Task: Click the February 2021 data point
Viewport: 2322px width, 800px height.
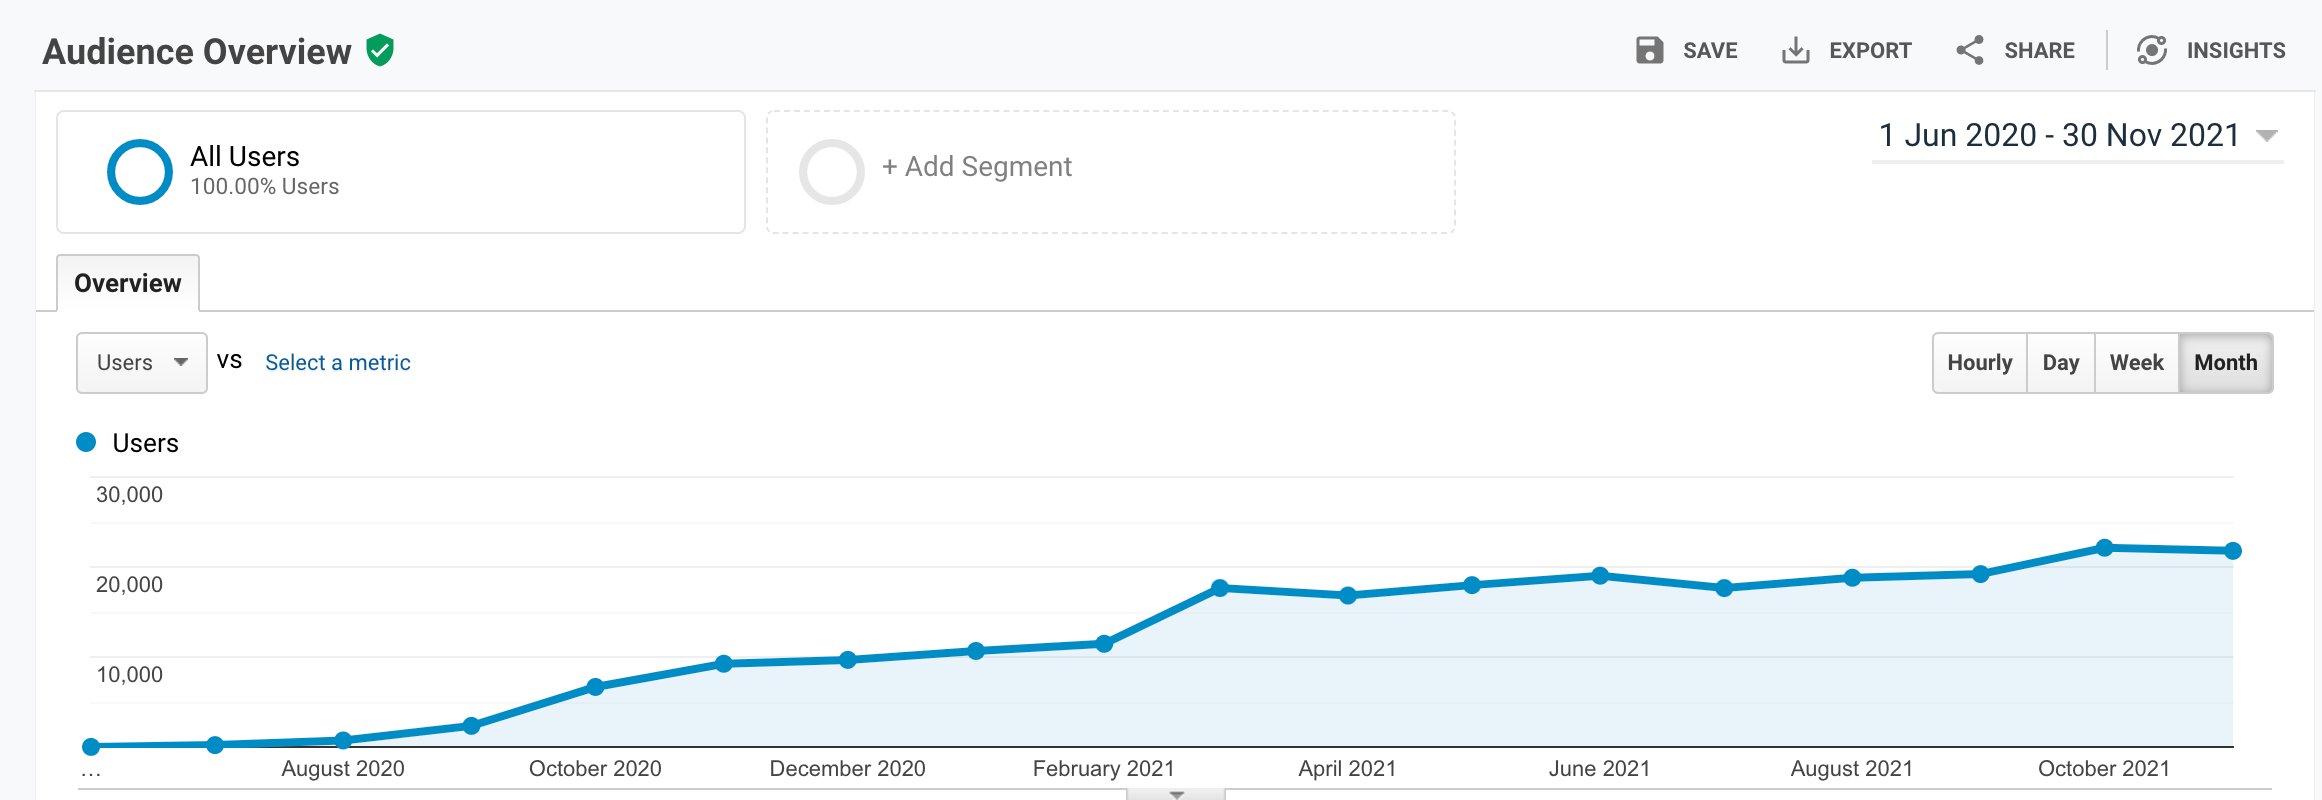Action: 1104,644
